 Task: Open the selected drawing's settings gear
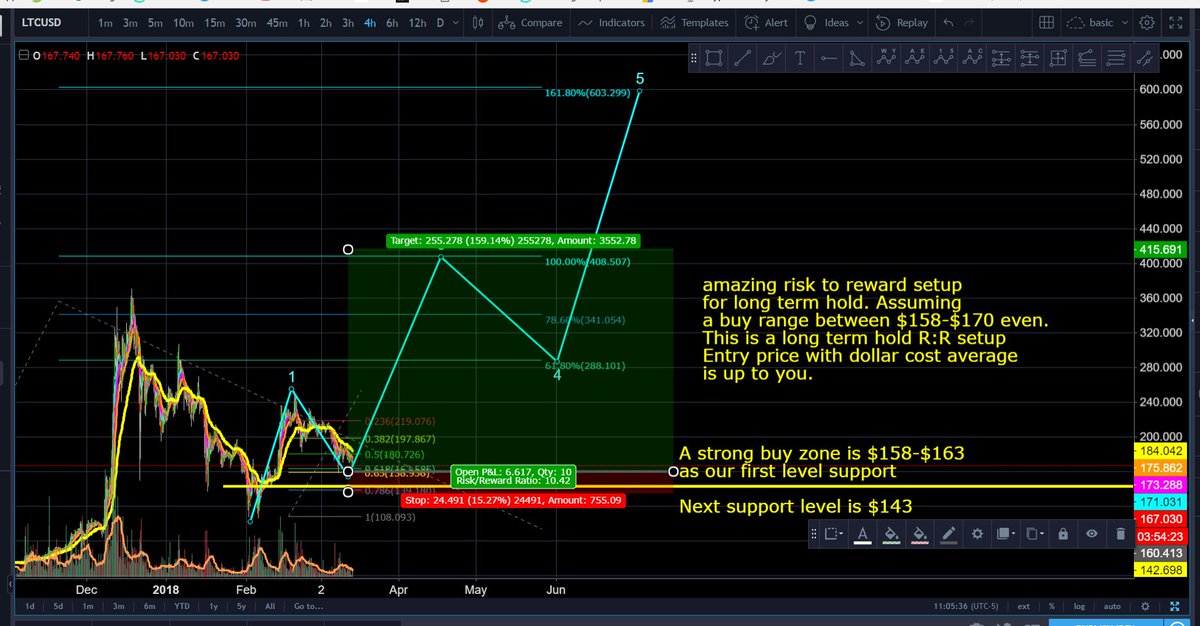click(977, 534)
